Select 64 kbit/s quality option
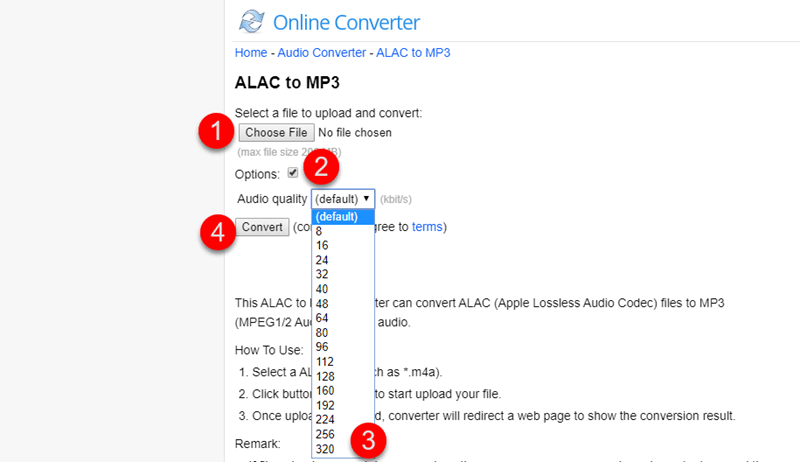This screenshot has height=462, width=800. point(322,318)
